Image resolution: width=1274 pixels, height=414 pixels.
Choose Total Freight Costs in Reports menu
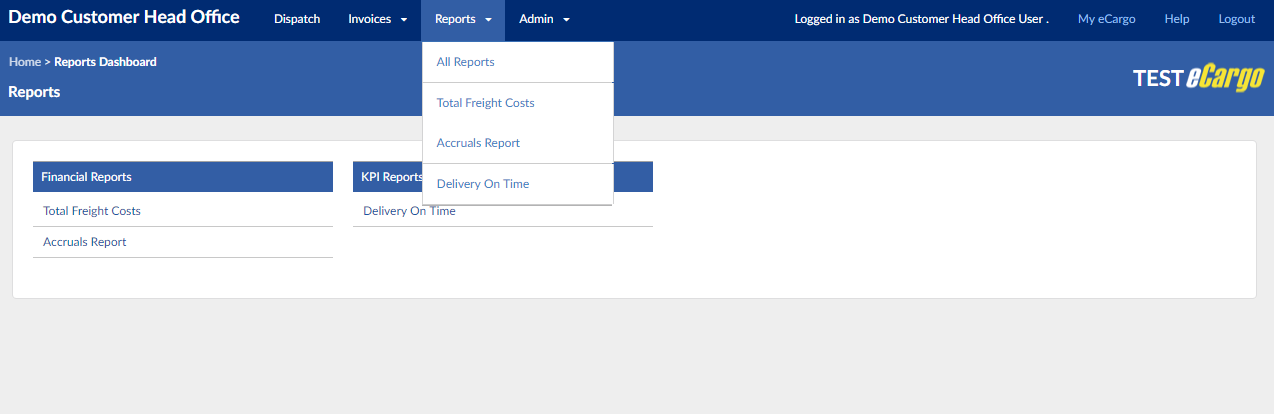[518, 103]
